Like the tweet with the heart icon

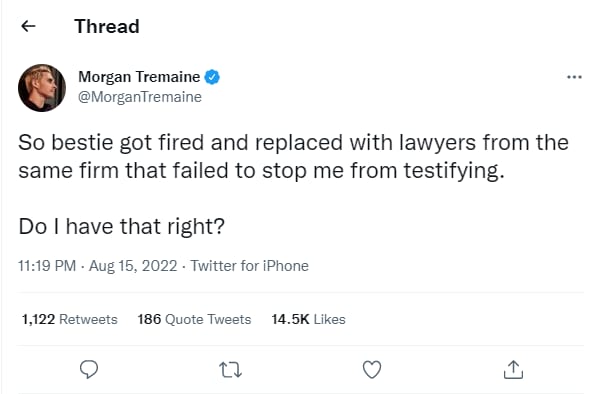(x=372, y=369)
